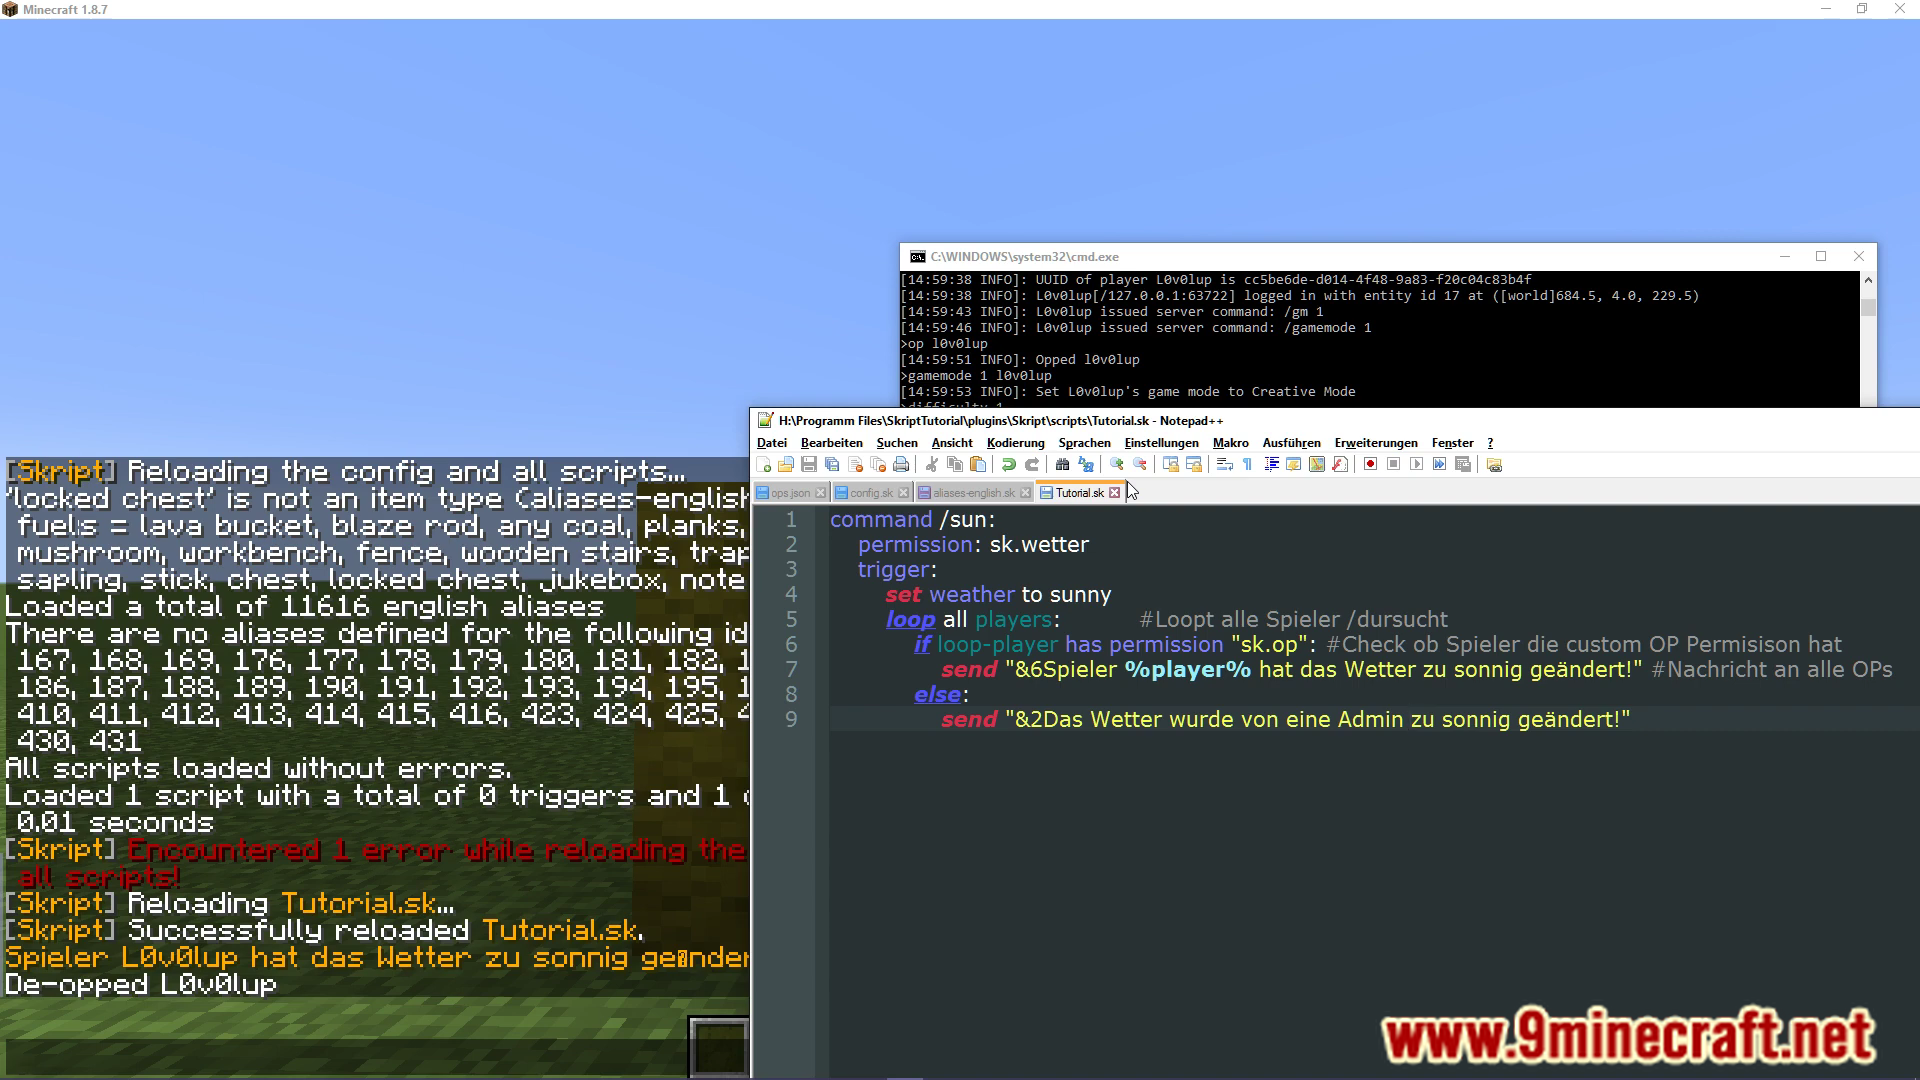Screen dimensions: 1920x1080
Task: Click Synchronize vertical scrolling icon
Action: (1171, 464)
